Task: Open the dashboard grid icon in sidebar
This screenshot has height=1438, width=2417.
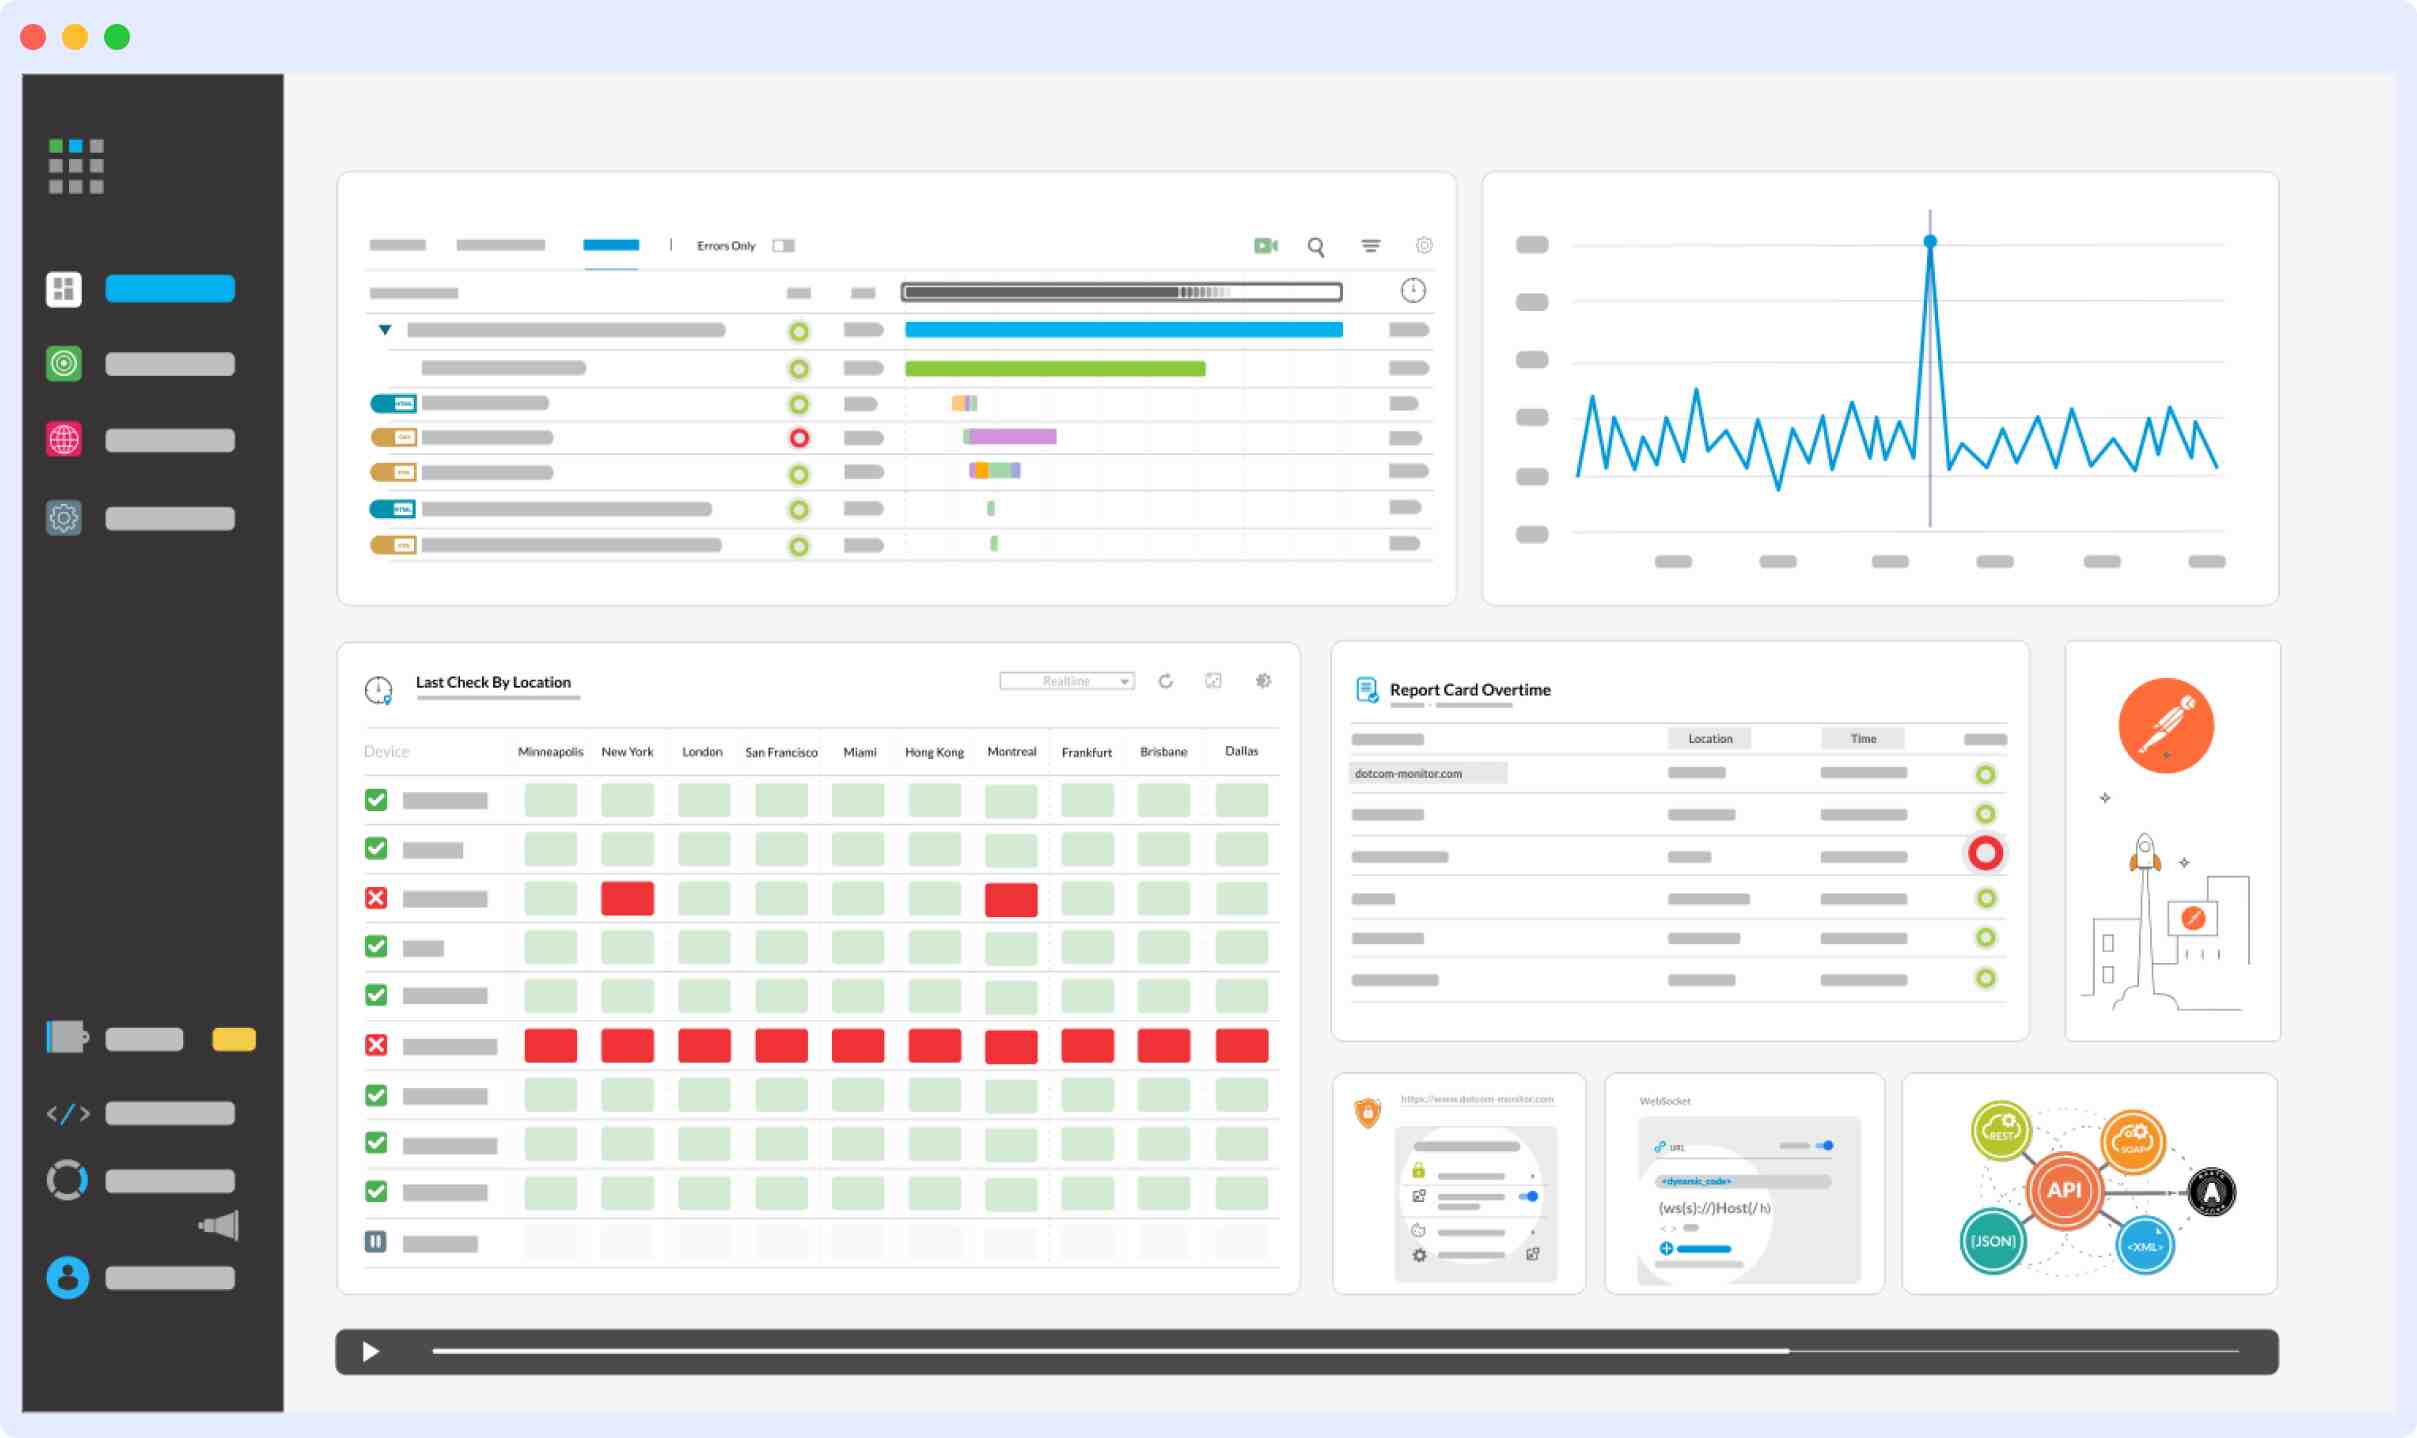Action: coord(64,289)
